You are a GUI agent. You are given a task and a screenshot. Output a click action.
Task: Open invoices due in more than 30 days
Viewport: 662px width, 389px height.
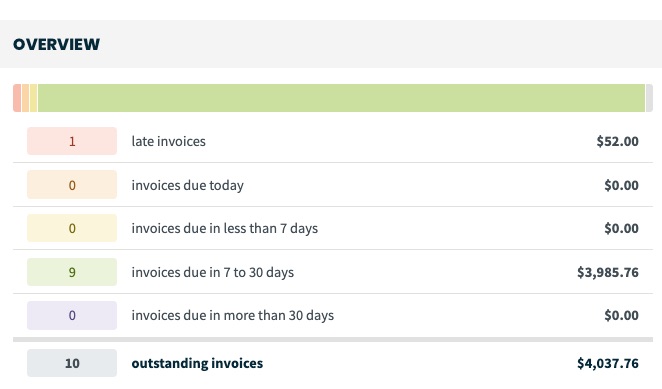coord(233,316)
